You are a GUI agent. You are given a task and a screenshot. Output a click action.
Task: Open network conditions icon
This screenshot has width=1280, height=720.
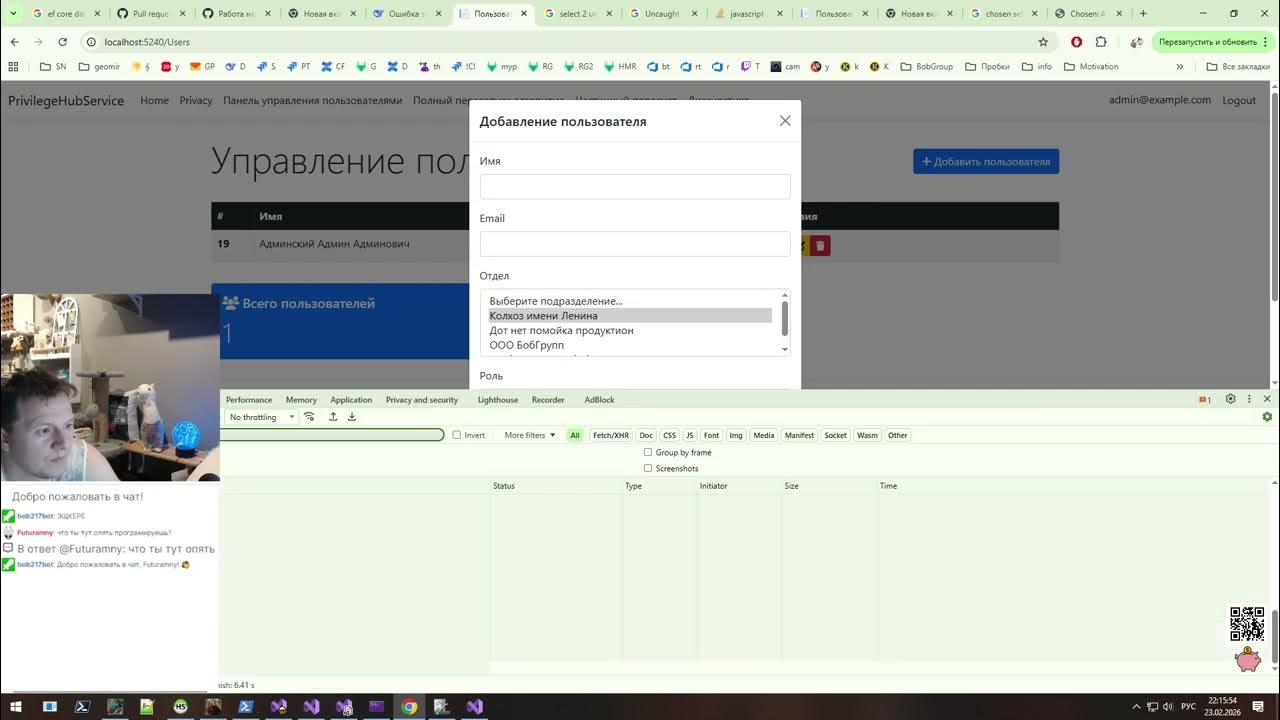coord(310,417)
